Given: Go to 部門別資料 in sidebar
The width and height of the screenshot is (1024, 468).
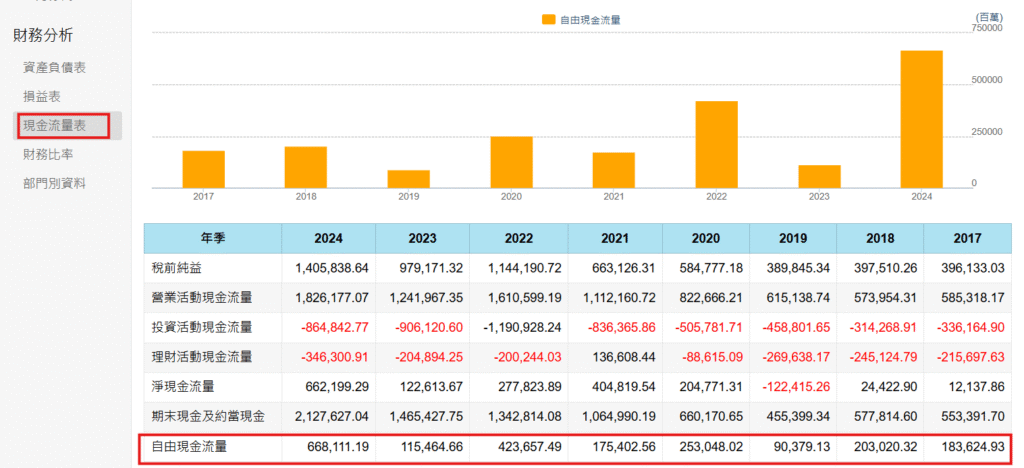Looking at the screenshot, I should tap(54, 183).
